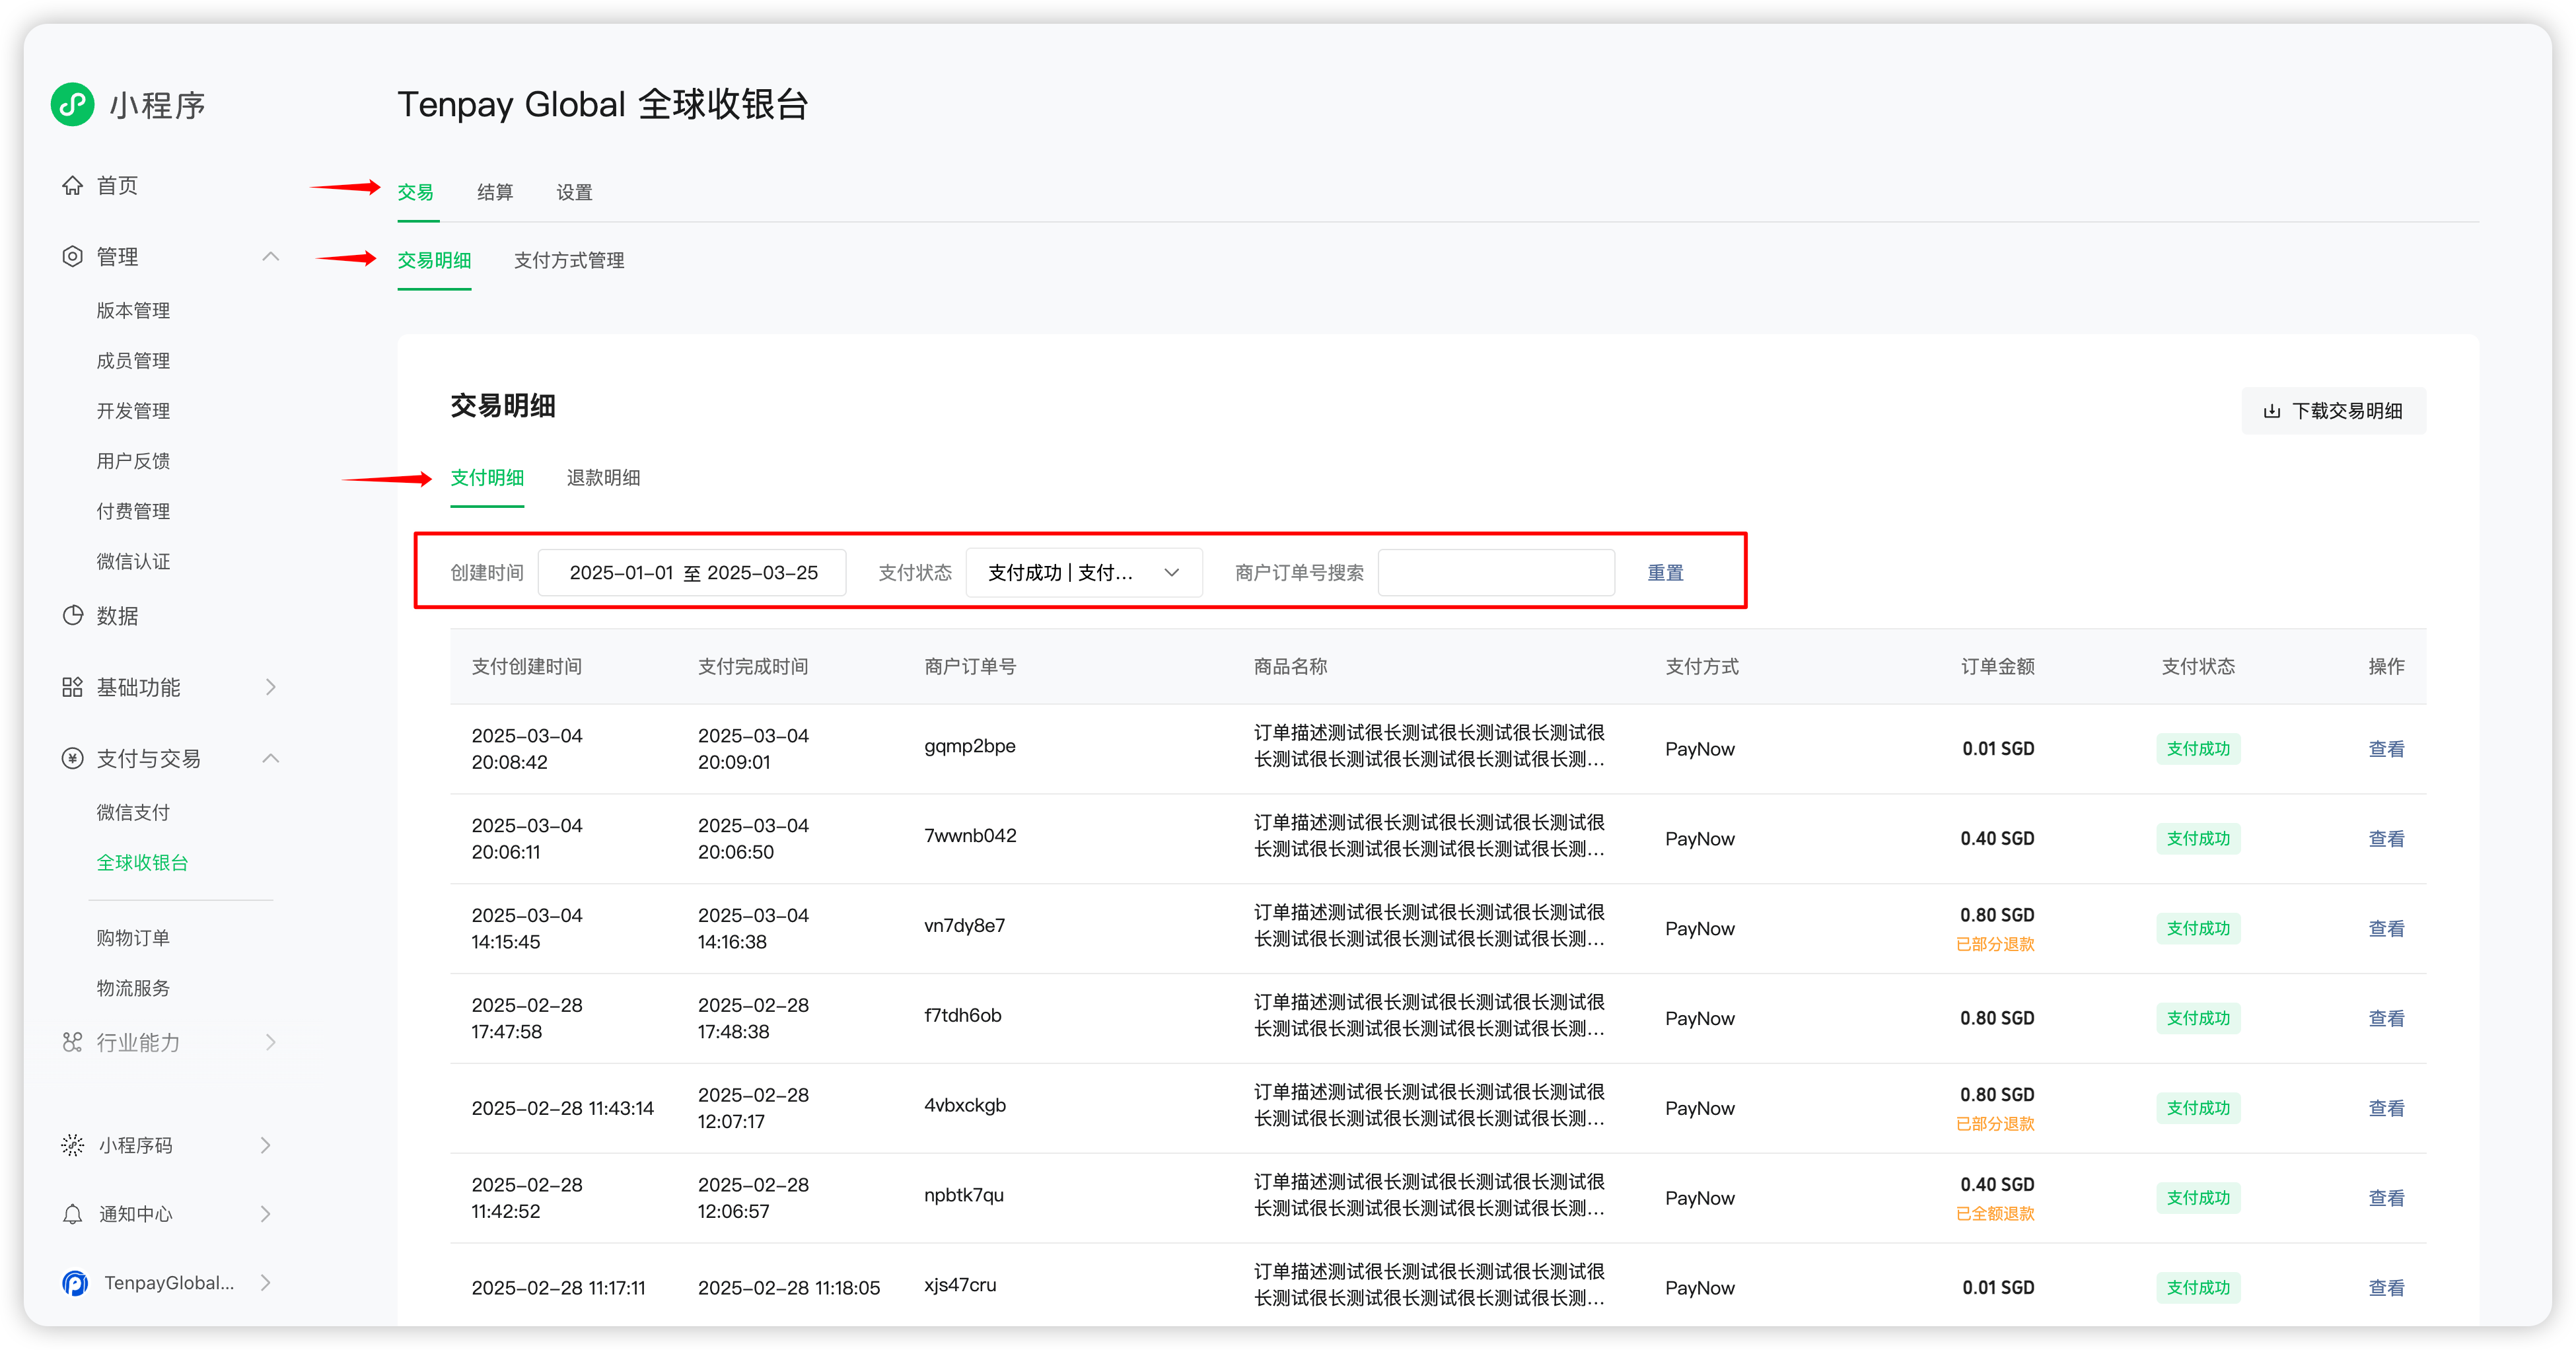Open the 支付方式管理 sub-tab

point(568,260)
